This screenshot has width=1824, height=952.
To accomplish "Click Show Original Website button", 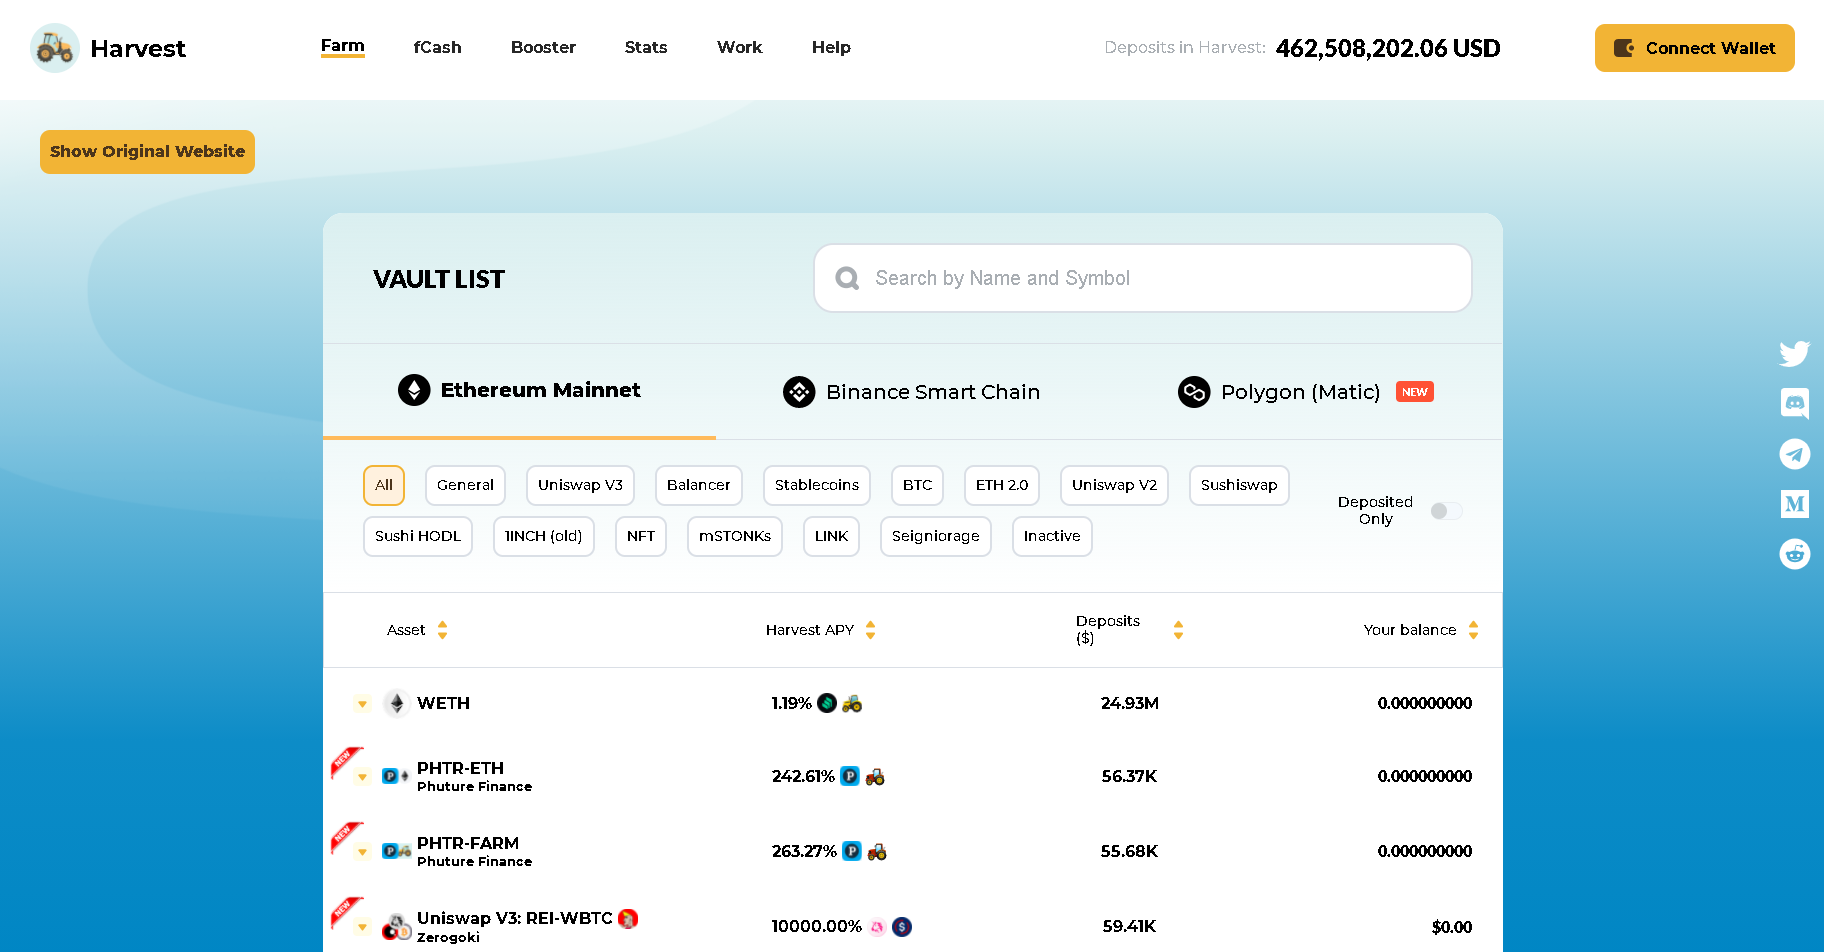I will 147,152.
